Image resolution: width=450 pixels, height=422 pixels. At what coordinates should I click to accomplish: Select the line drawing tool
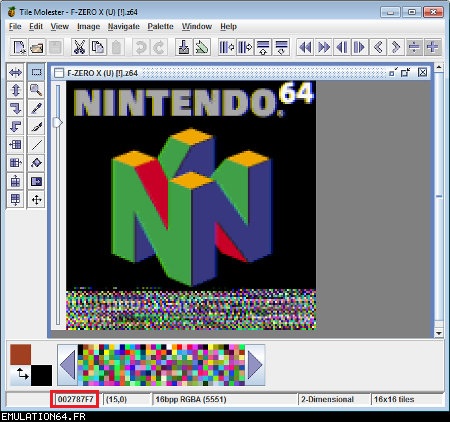click(36, 145)
